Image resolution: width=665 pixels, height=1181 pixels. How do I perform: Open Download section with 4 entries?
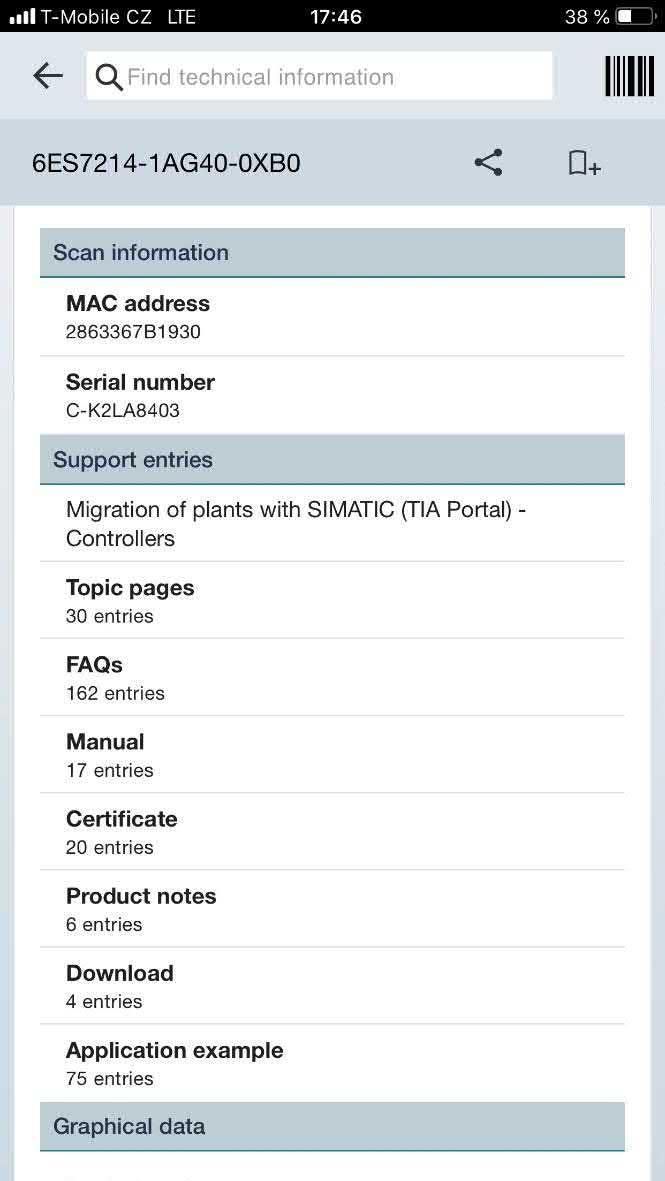(332, 986)
